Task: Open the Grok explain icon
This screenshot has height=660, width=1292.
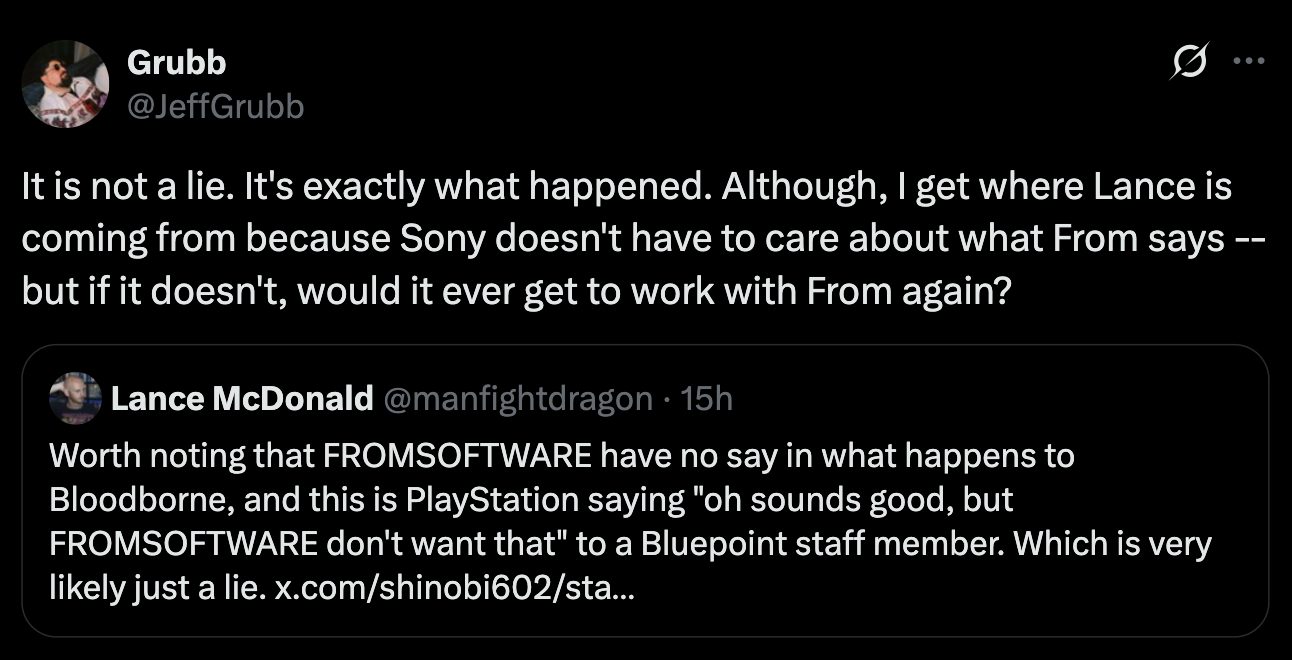Action: [x=1193, y=61]
